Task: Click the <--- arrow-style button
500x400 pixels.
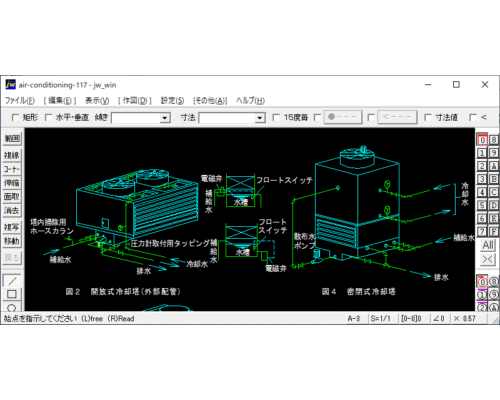Action: pyautogui.click(x=397, y=117)
